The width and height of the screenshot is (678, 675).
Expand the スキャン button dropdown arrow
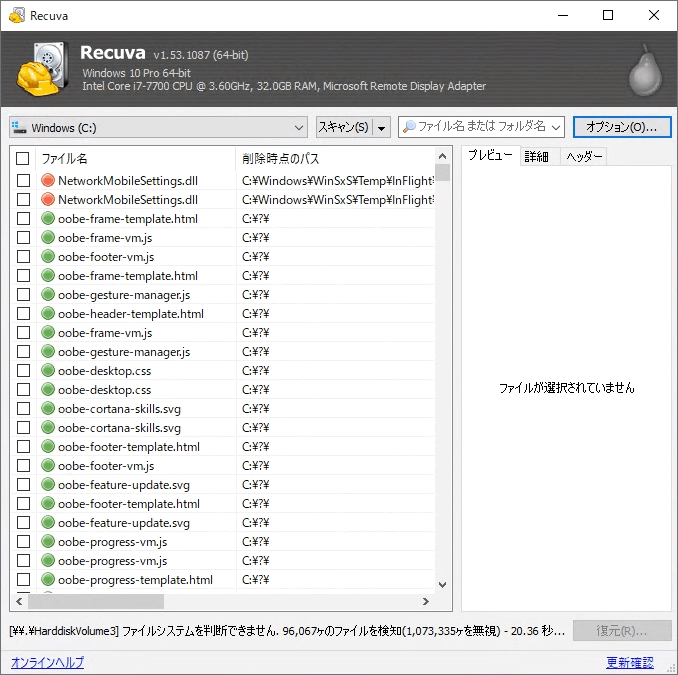(x=382, y=128)
